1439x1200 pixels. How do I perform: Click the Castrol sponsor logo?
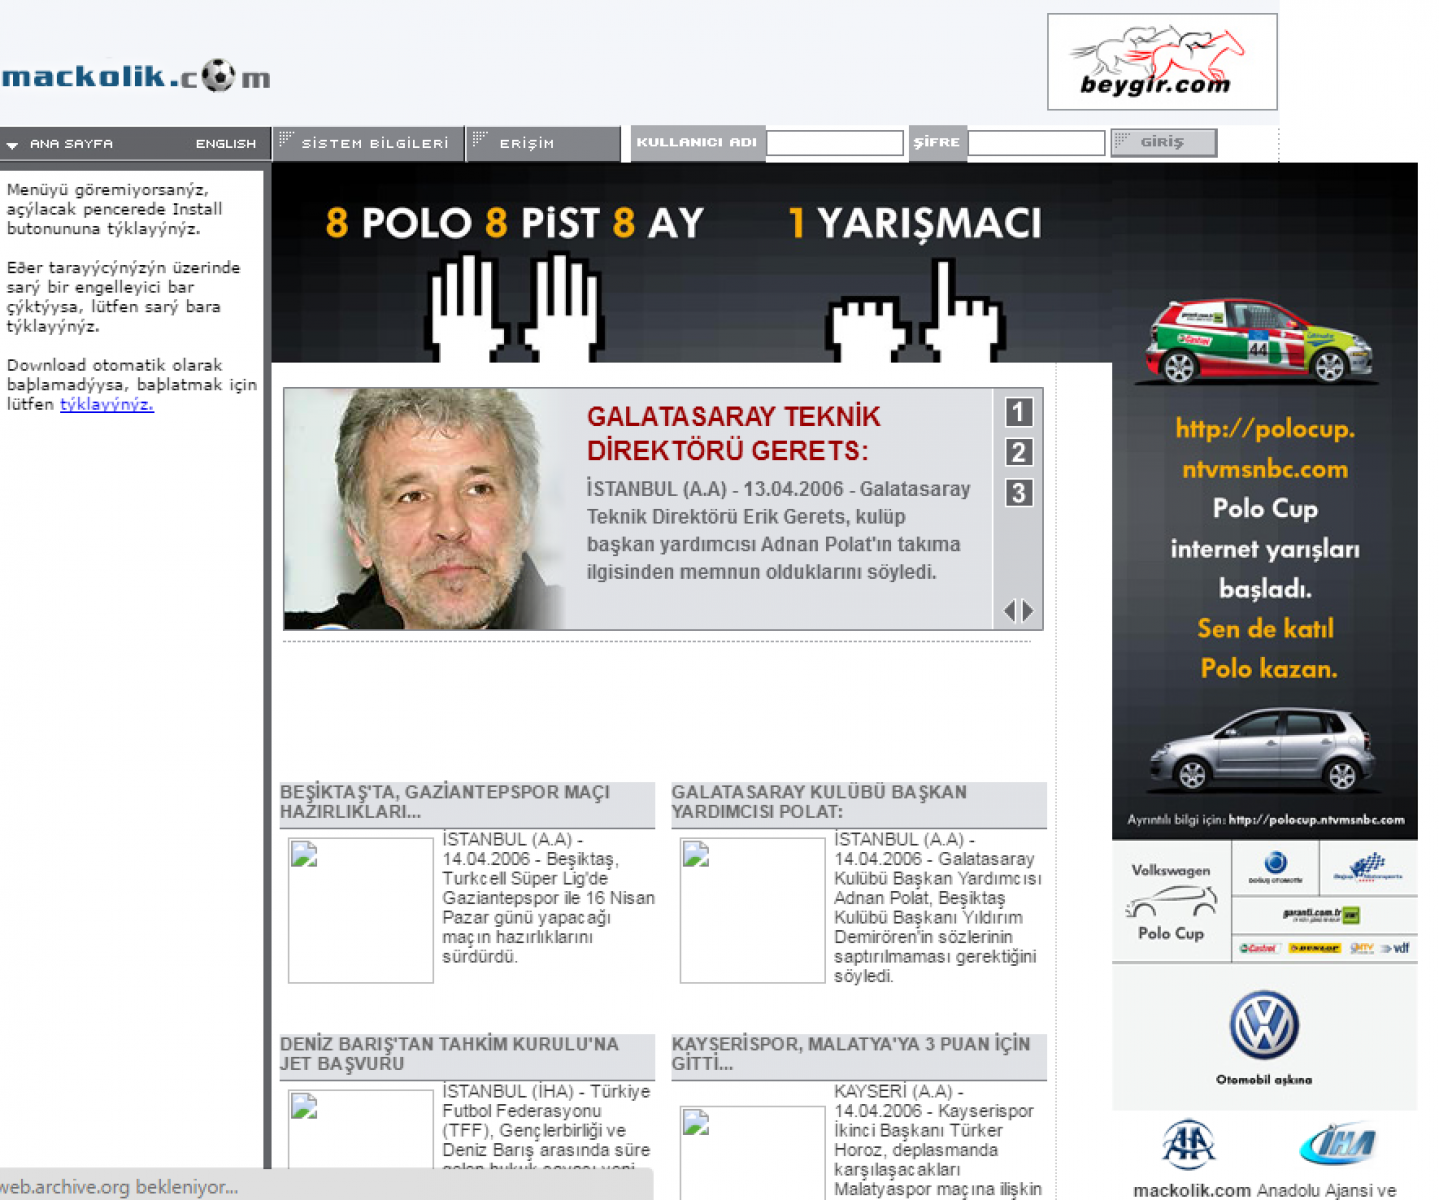1258,948
